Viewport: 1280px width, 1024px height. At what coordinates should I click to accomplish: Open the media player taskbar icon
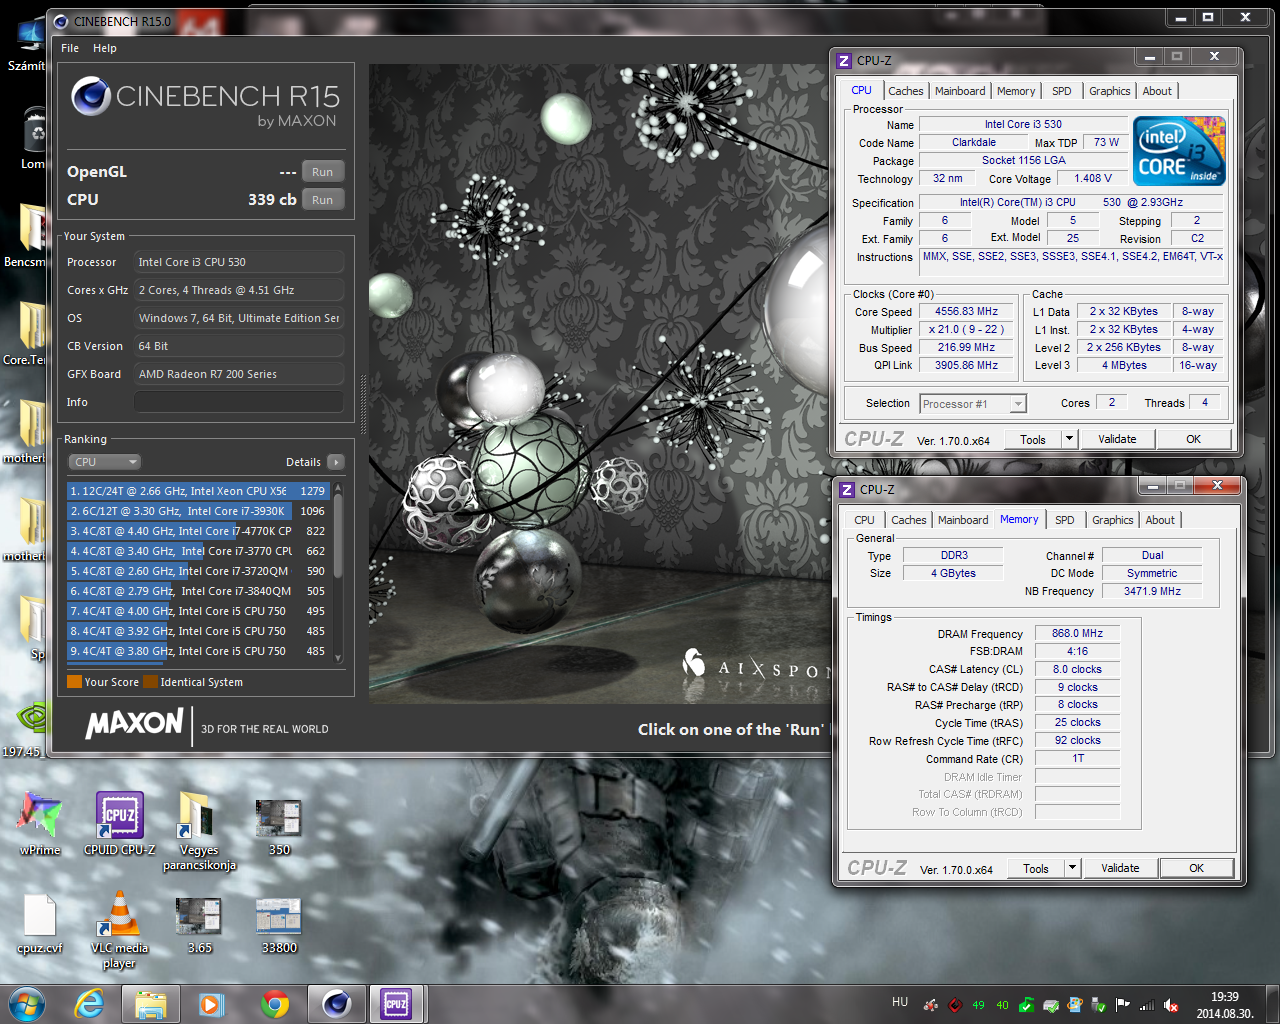[211, 1004]
